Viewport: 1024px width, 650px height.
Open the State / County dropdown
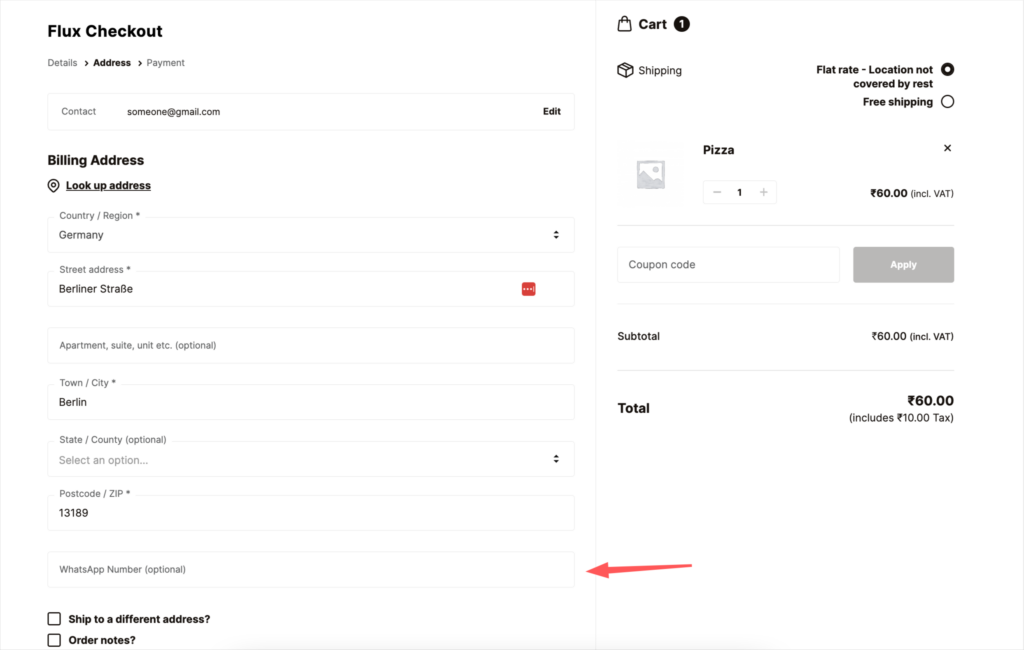[310, 459]
